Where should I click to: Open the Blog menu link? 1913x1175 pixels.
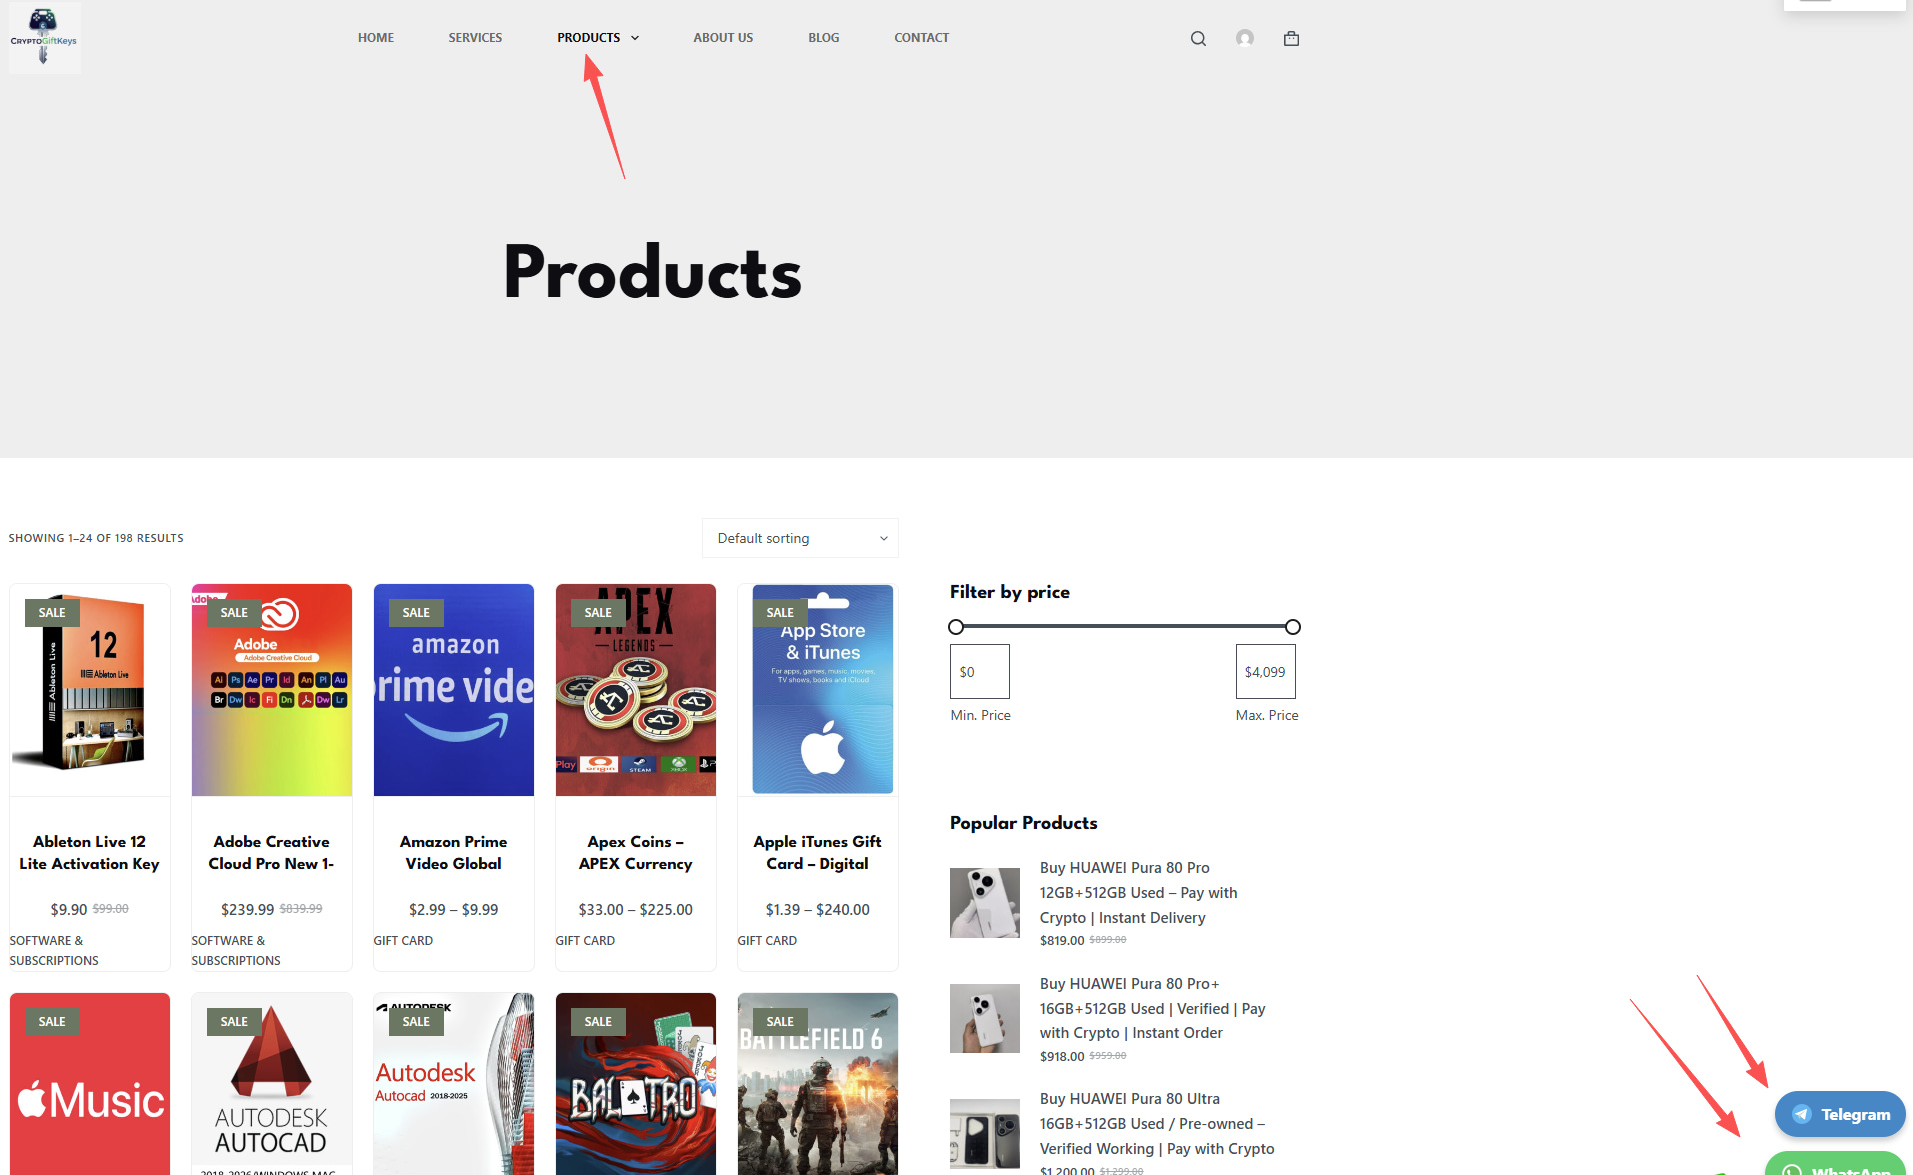point(824,38)
